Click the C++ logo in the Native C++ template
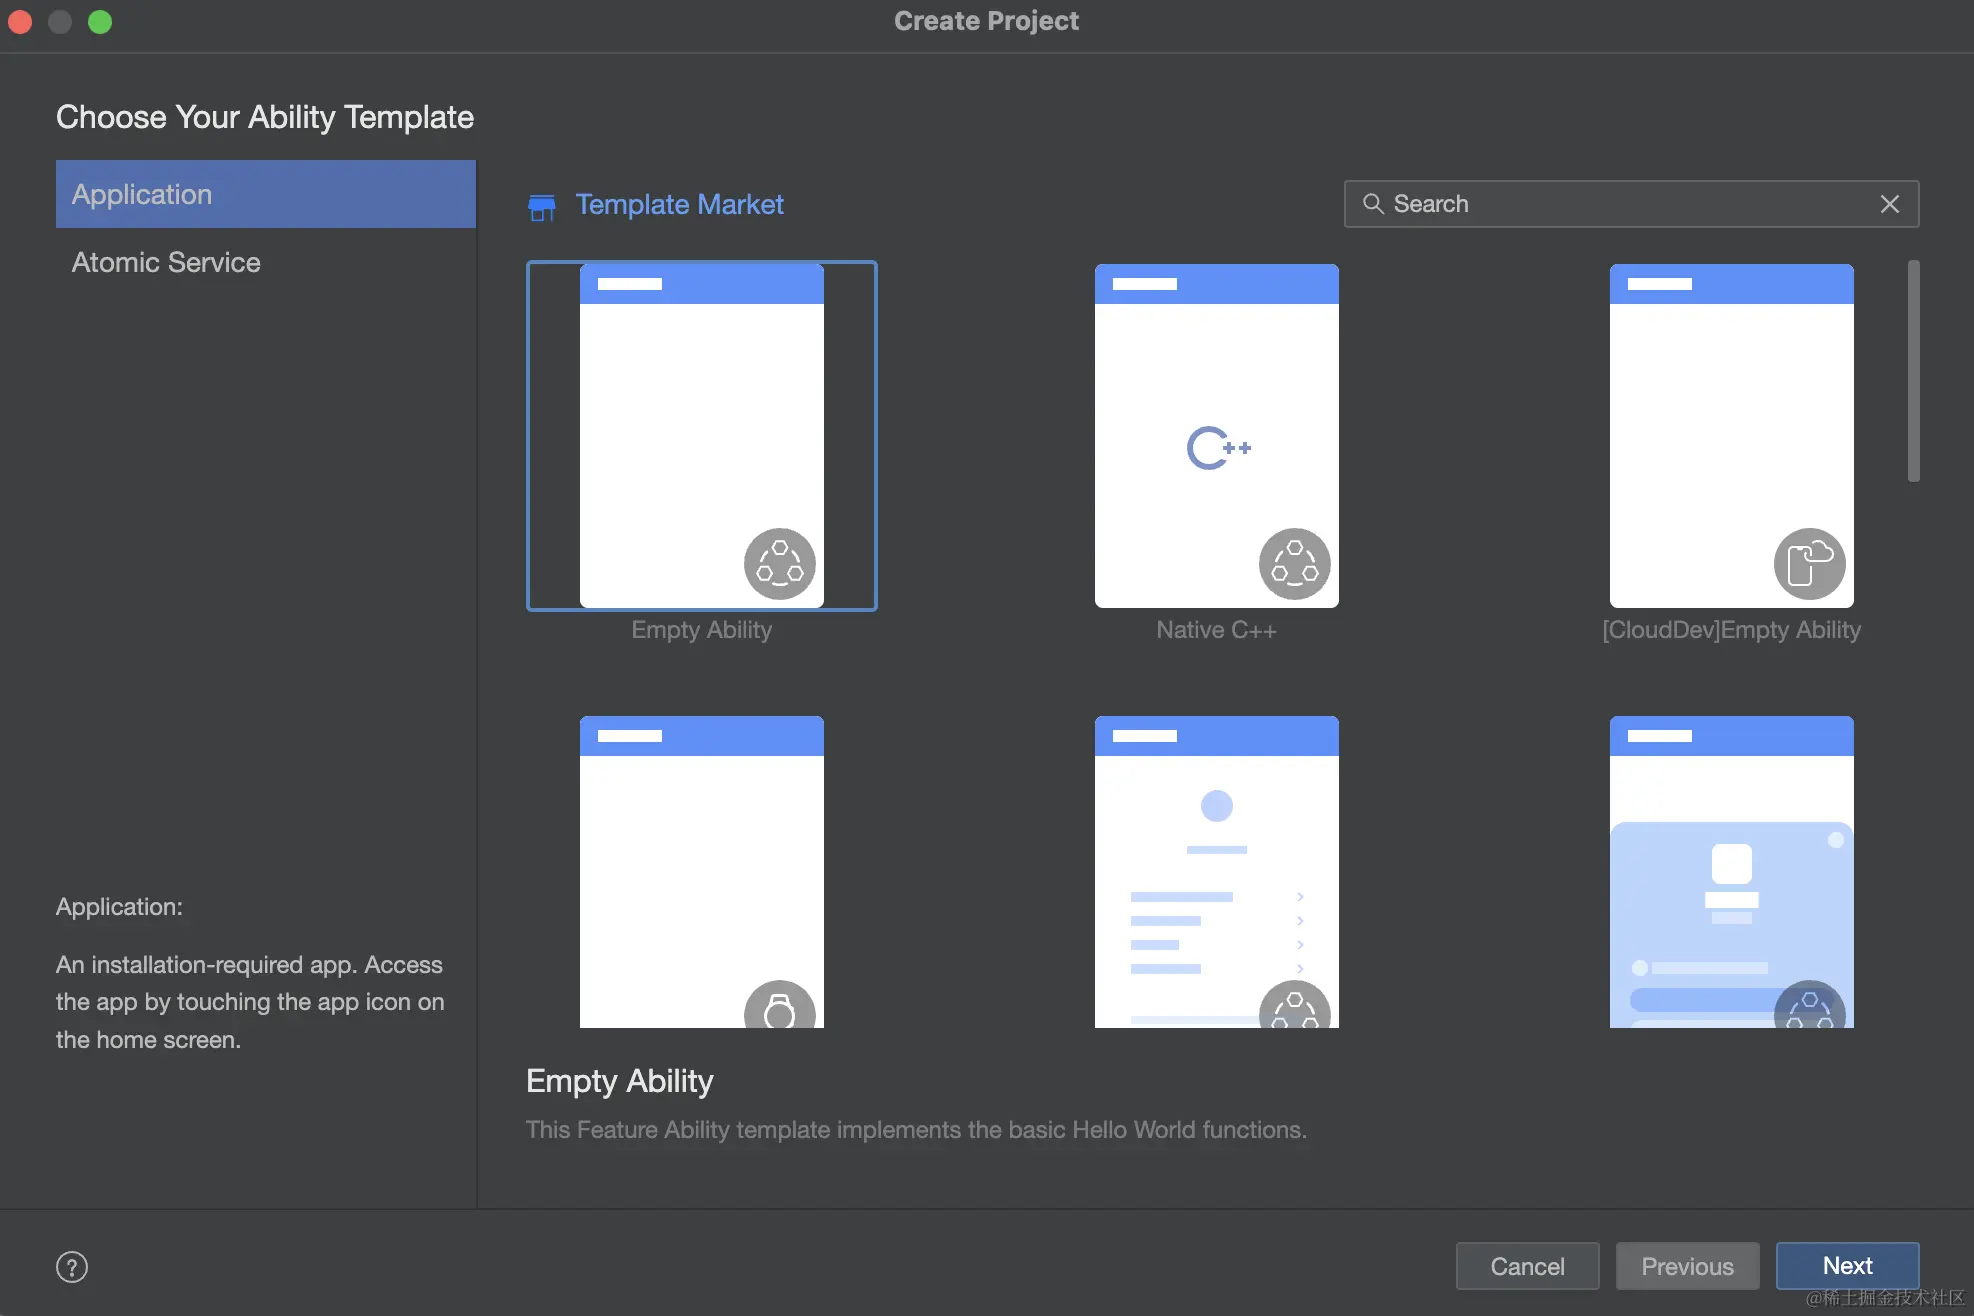 (1217, 448)
